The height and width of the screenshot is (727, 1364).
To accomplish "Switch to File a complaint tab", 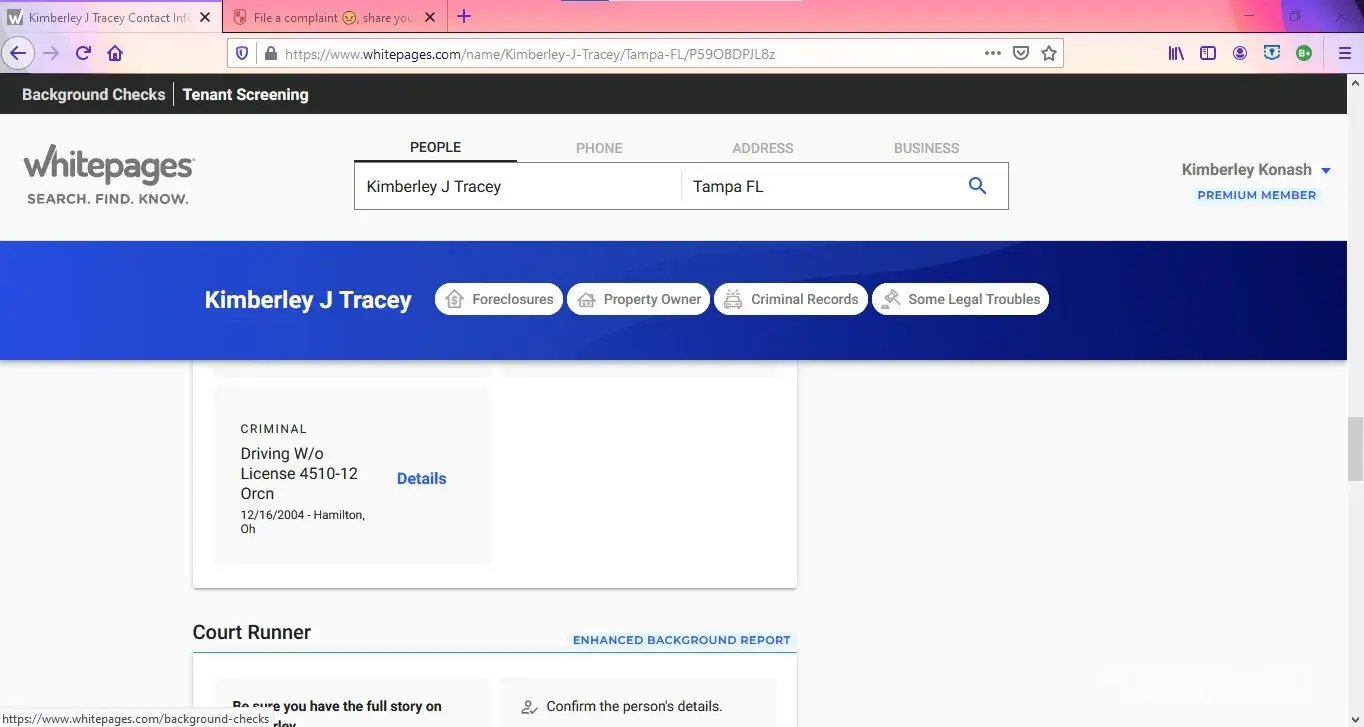I will 334,18.
